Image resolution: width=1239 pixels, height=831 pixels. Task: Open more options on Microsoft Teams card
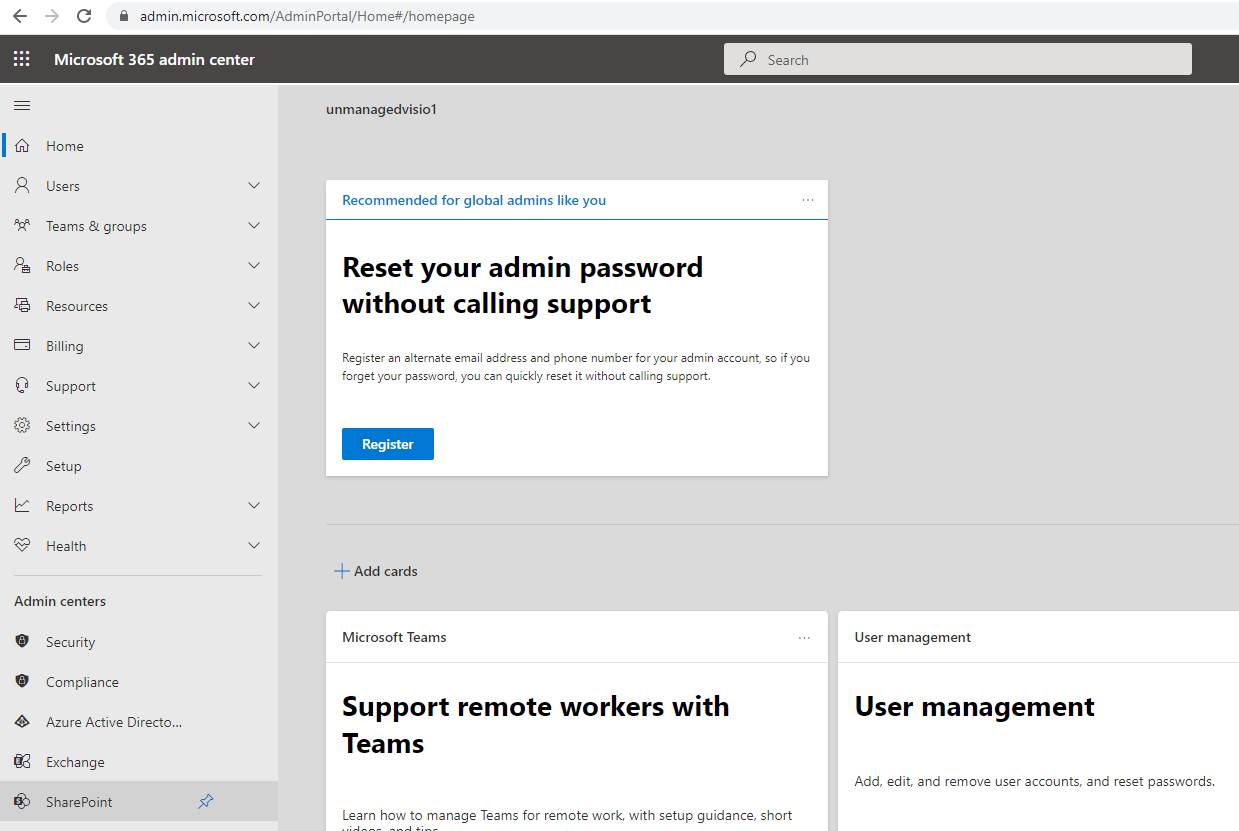click(x=804, y=637)
